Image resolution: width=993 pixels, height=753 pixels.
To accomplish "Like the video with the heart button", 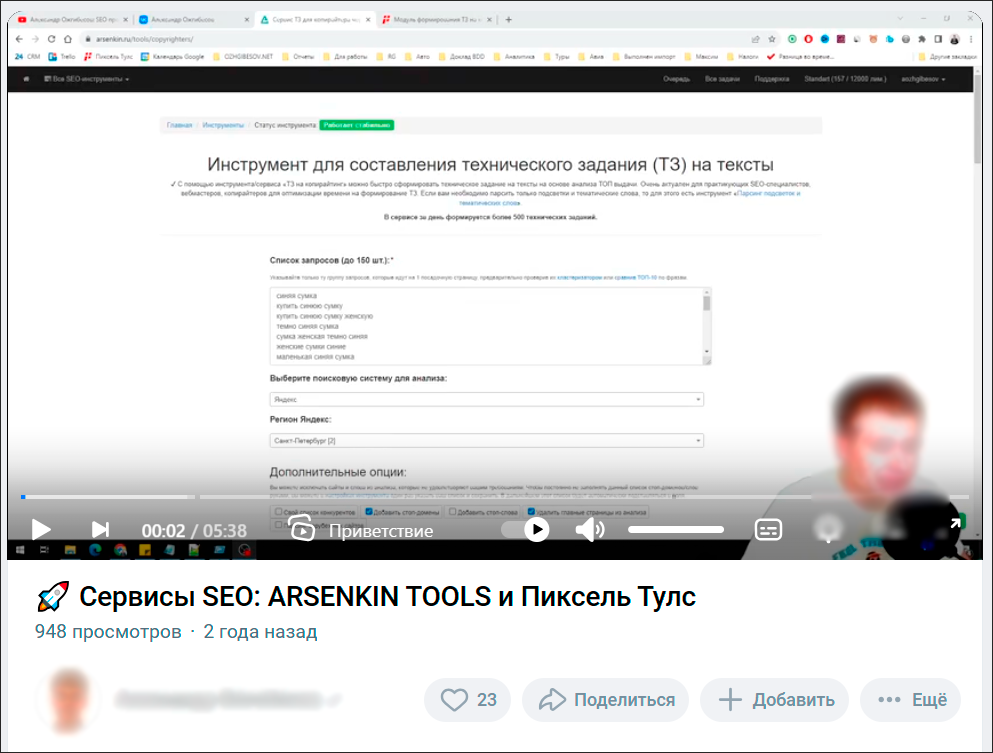I will 467,700.
